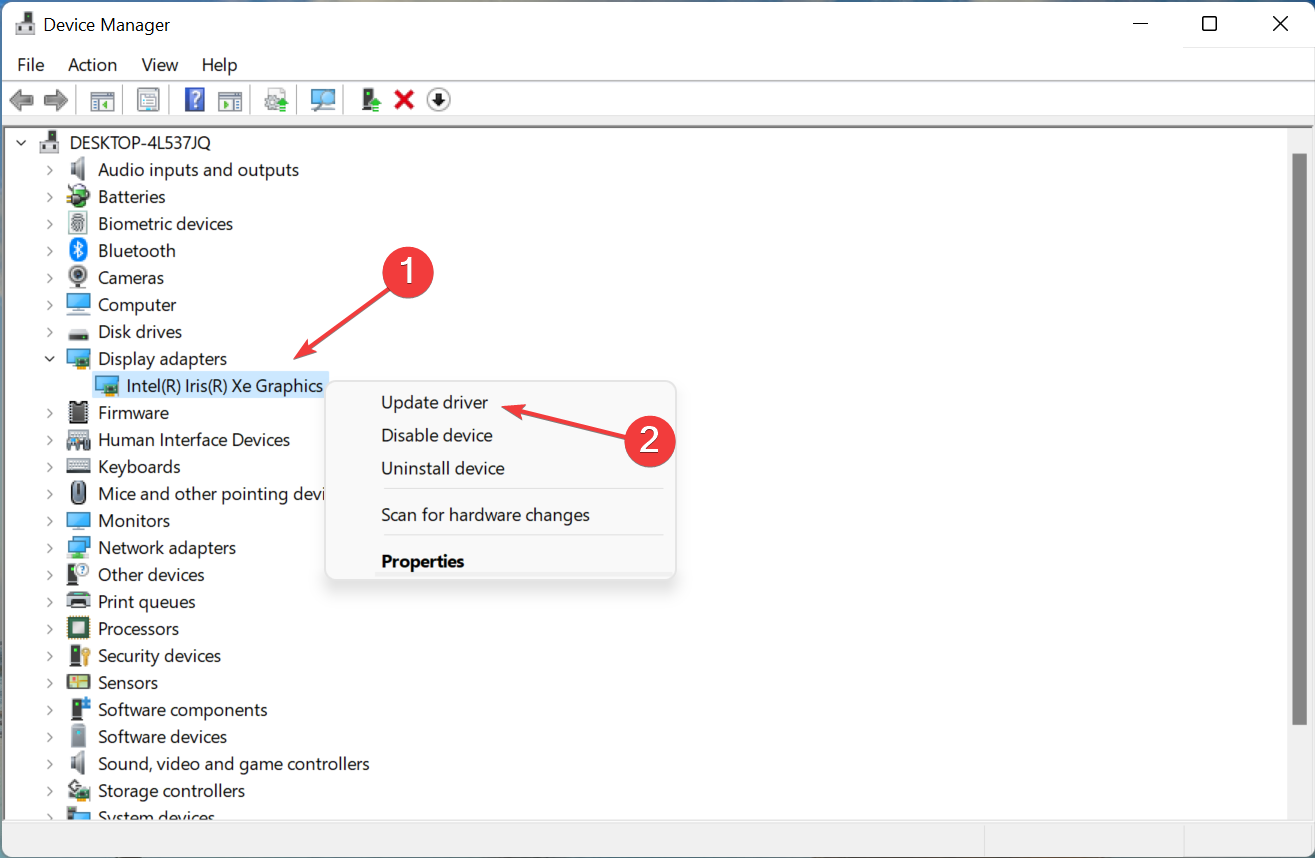Click the Disk drives icon
1315x858 pixels.
78,332
